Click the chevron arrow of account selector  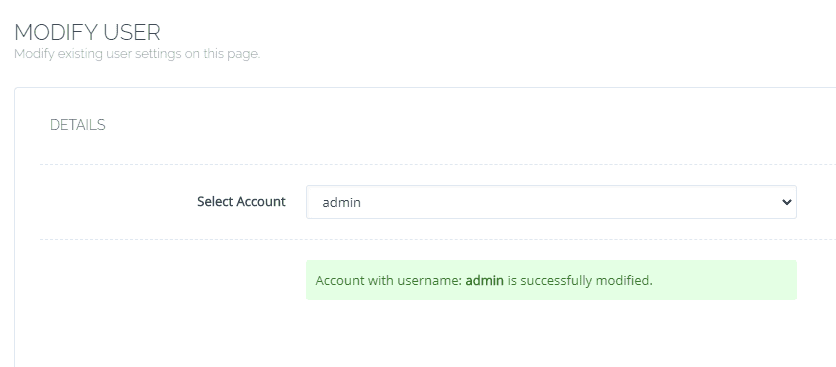coord(786,202)
